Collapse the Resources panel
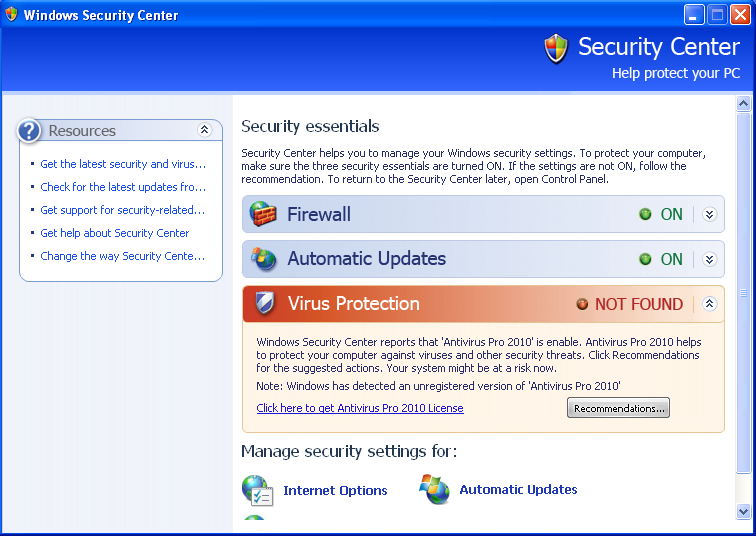 204,130
